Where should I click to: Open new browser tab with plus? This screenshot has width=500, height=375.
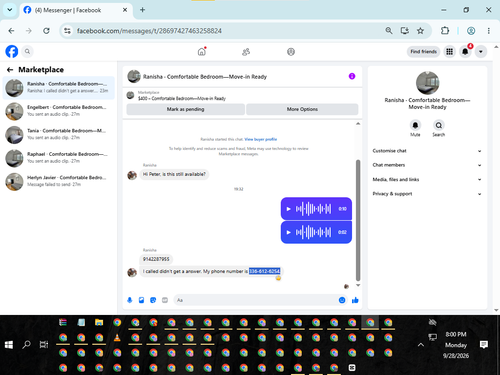click(142, 10)
